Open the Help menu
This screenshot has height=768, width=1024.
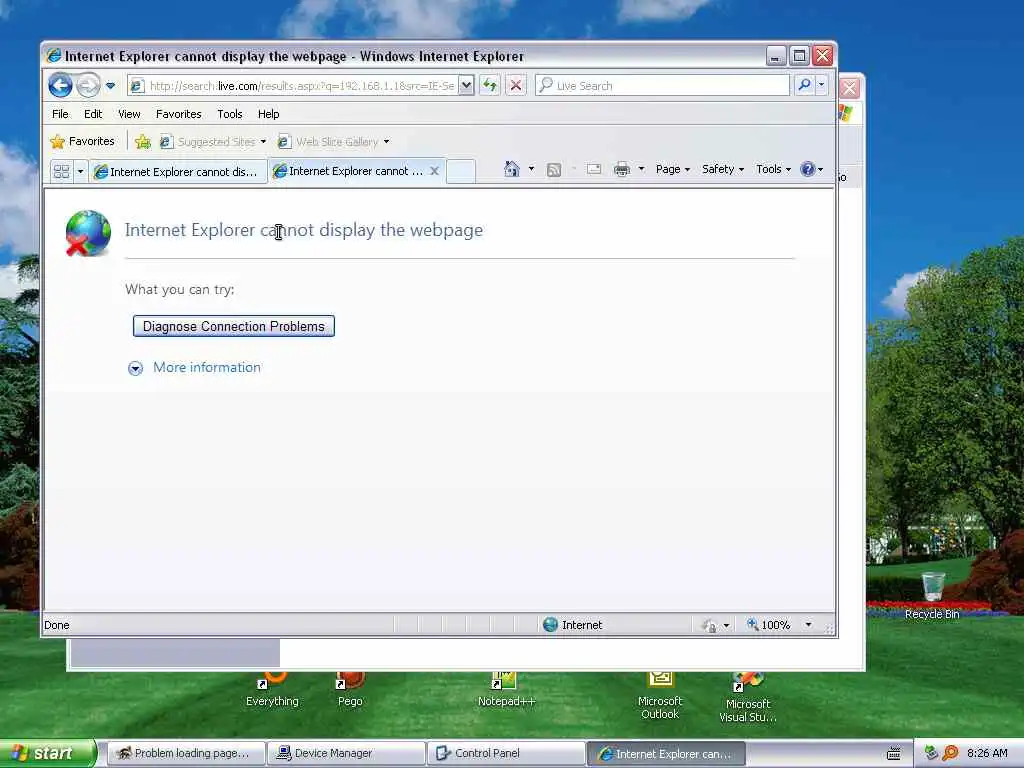pos(268,114)
